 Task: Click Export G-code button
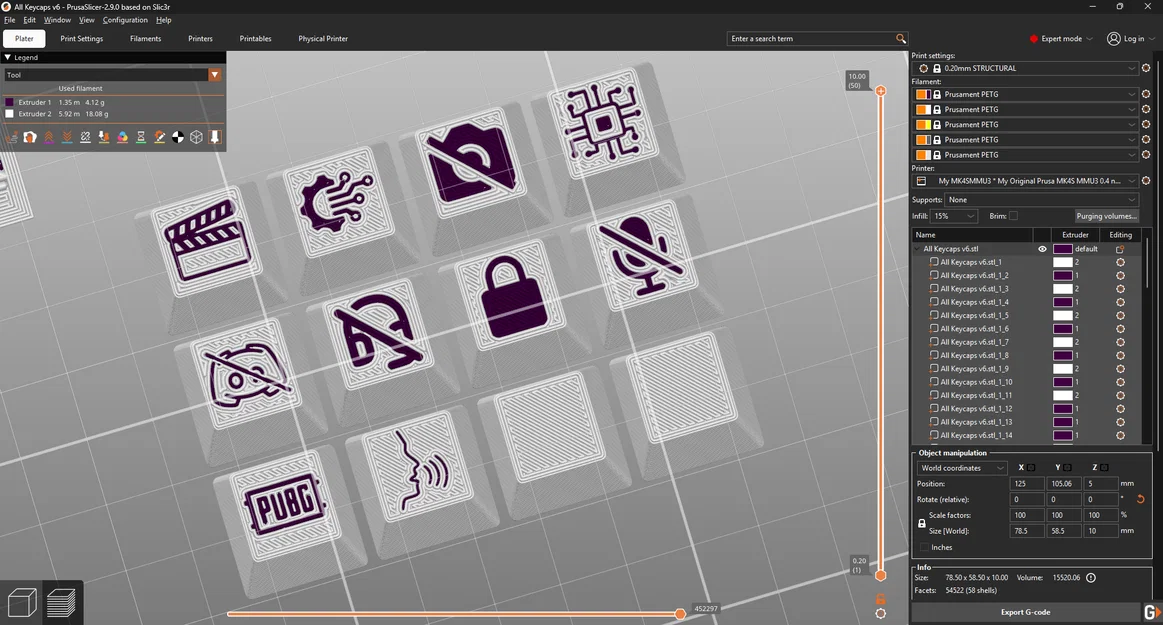tap(1026, 612)
